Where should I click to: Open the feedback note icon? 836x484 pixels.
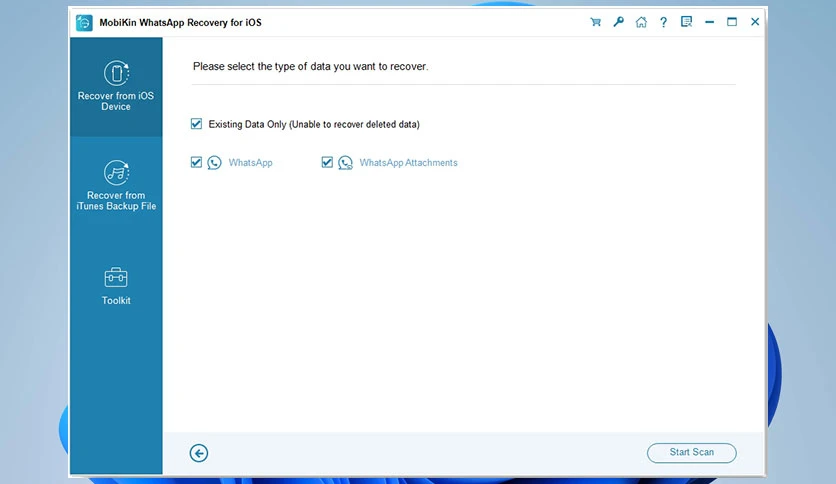686,22
